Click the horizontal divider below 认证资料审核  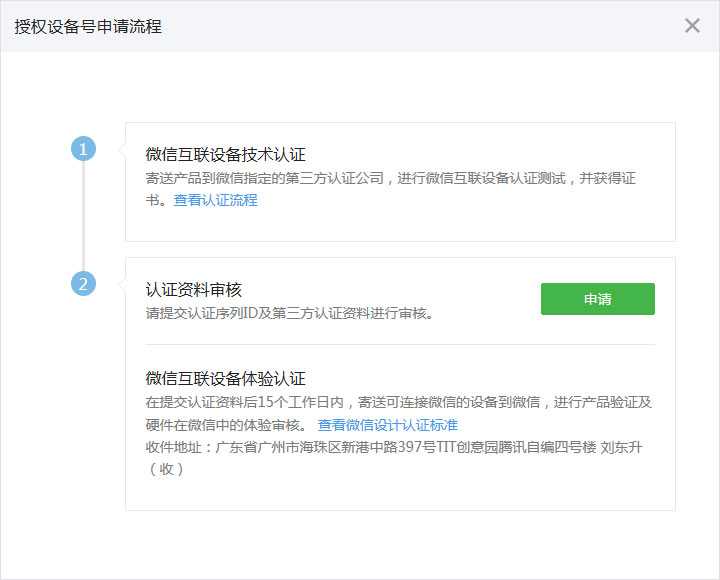pos(400,344)
